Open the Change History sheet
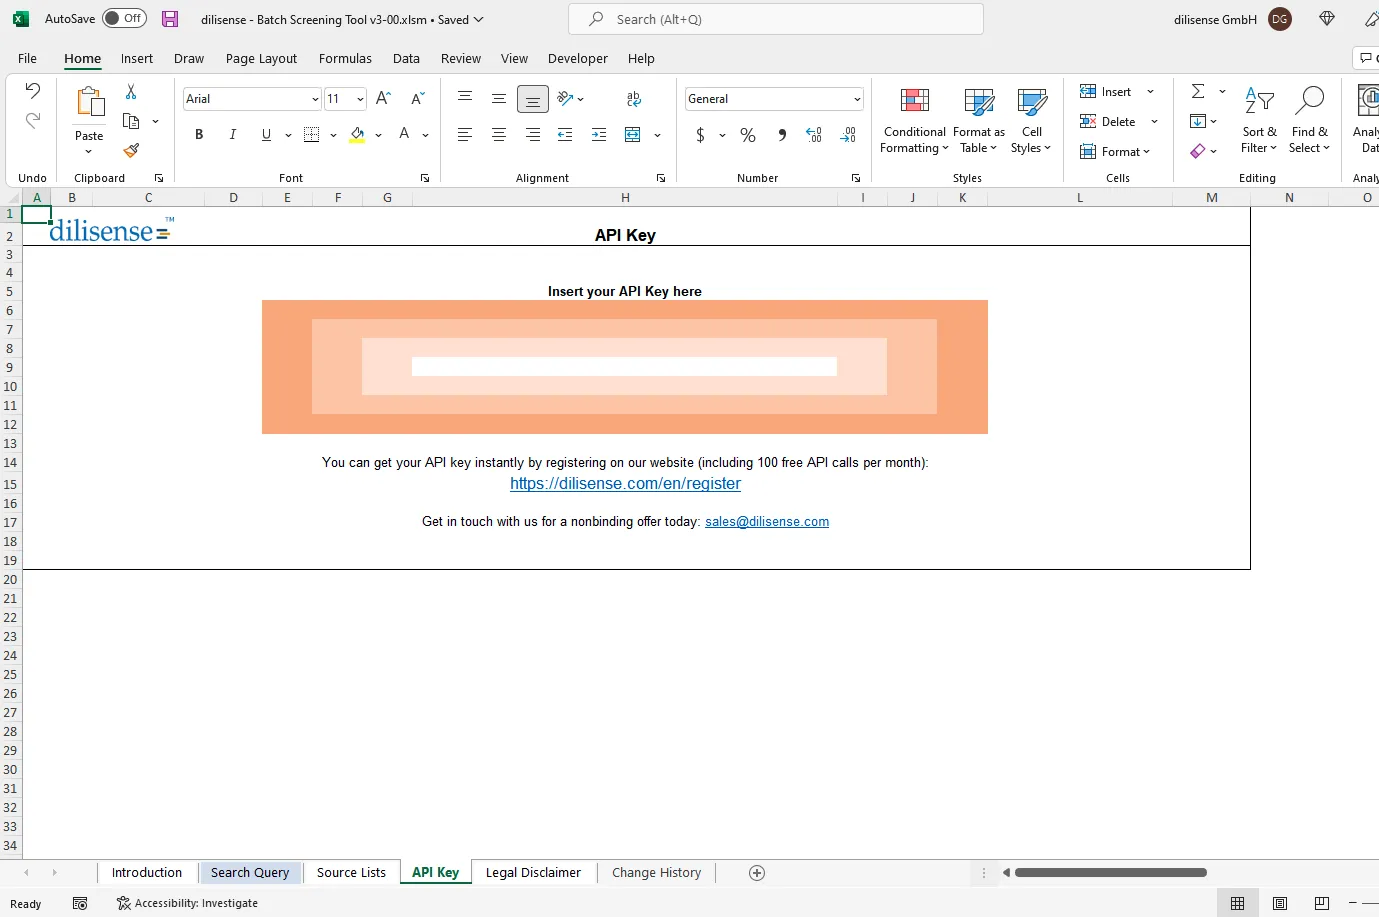The image size is (1379, 917). (656, 873)
